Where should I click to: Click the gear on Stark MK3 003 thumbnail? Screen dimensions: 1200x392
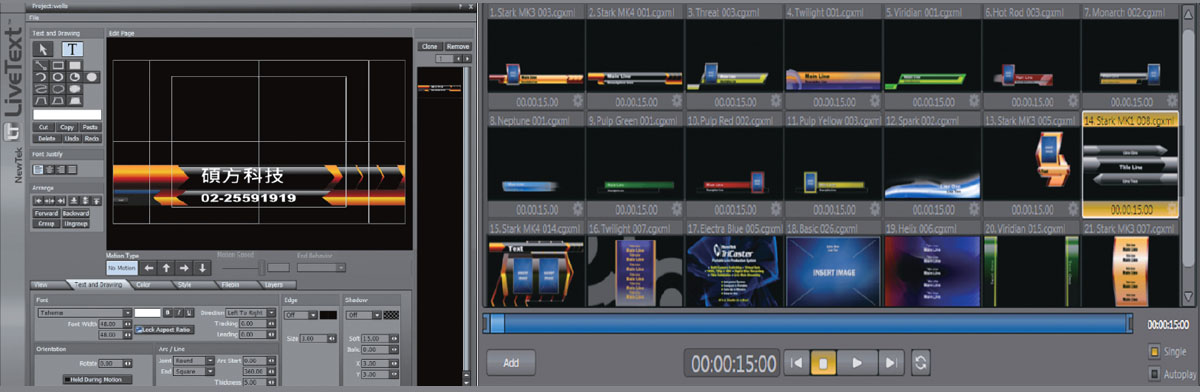[578, 101]
